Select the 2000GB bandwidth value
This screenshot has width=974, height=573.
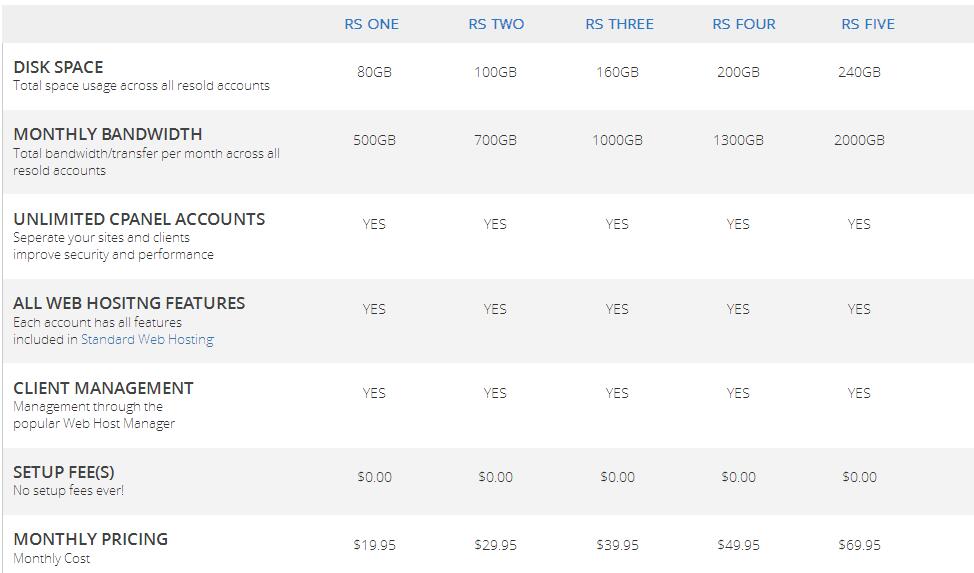click(x=859, y=140)
